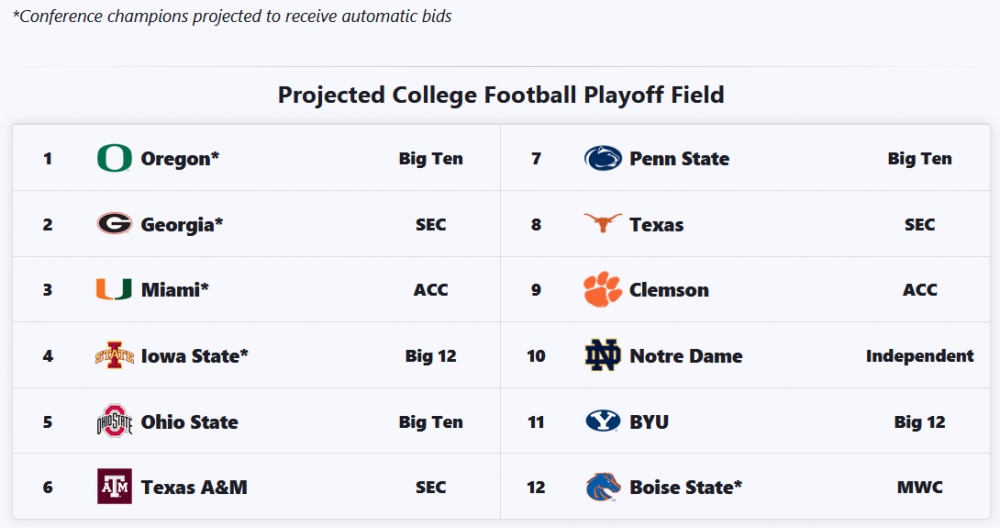The height and width of the screenshot is (528, 1000).
Task: Click the Independent conference label
Action: point(919,356)
